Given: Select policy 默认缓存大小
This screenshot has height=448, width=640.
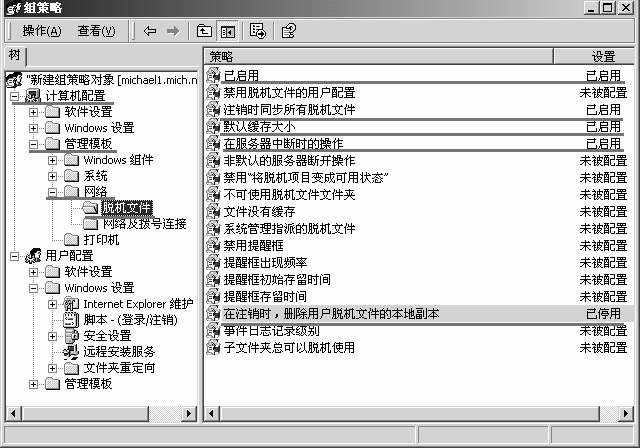Looking at the screenshot, I should click(259, 127).
